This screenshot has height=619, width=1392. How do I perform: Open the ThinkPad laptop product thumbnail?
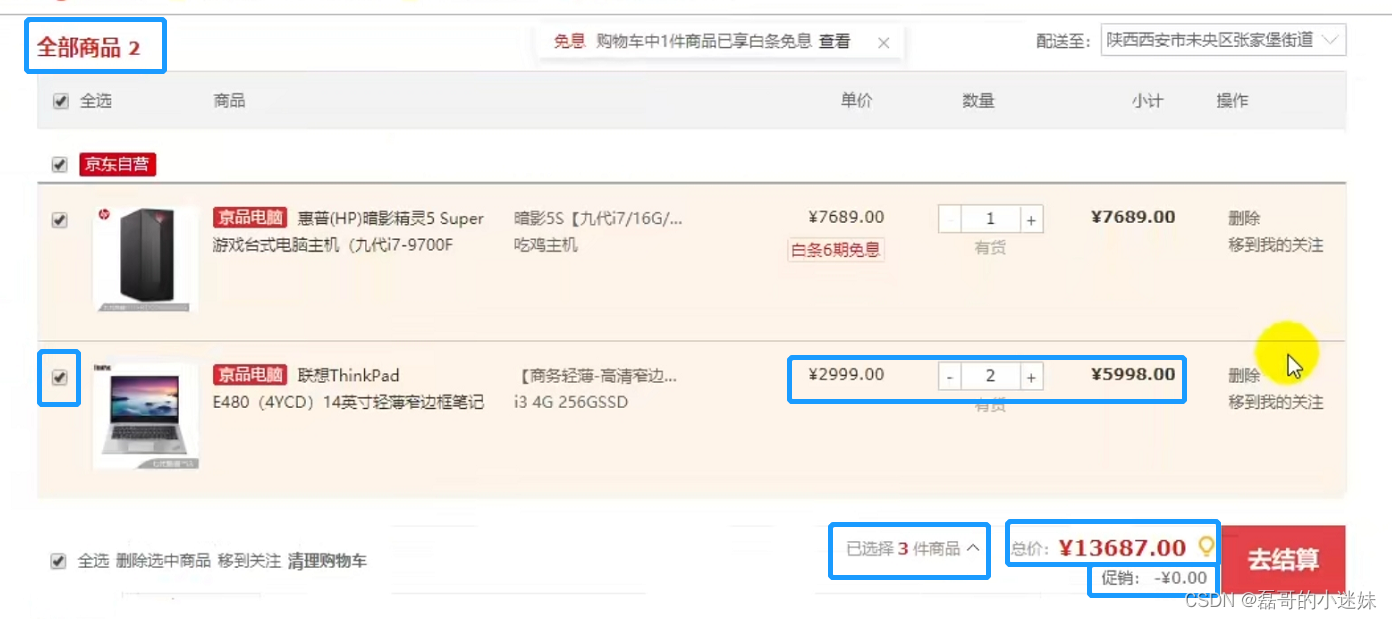[145, 416]
